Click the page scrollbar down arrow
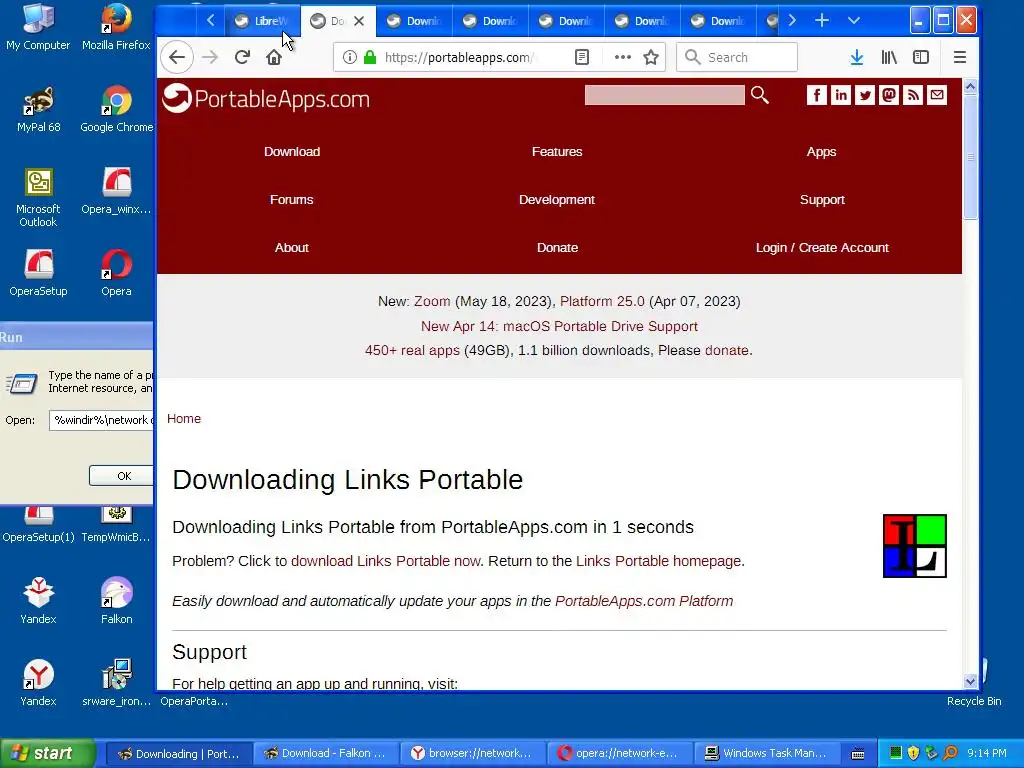The image size is (1024, 768). click(970, 682)
